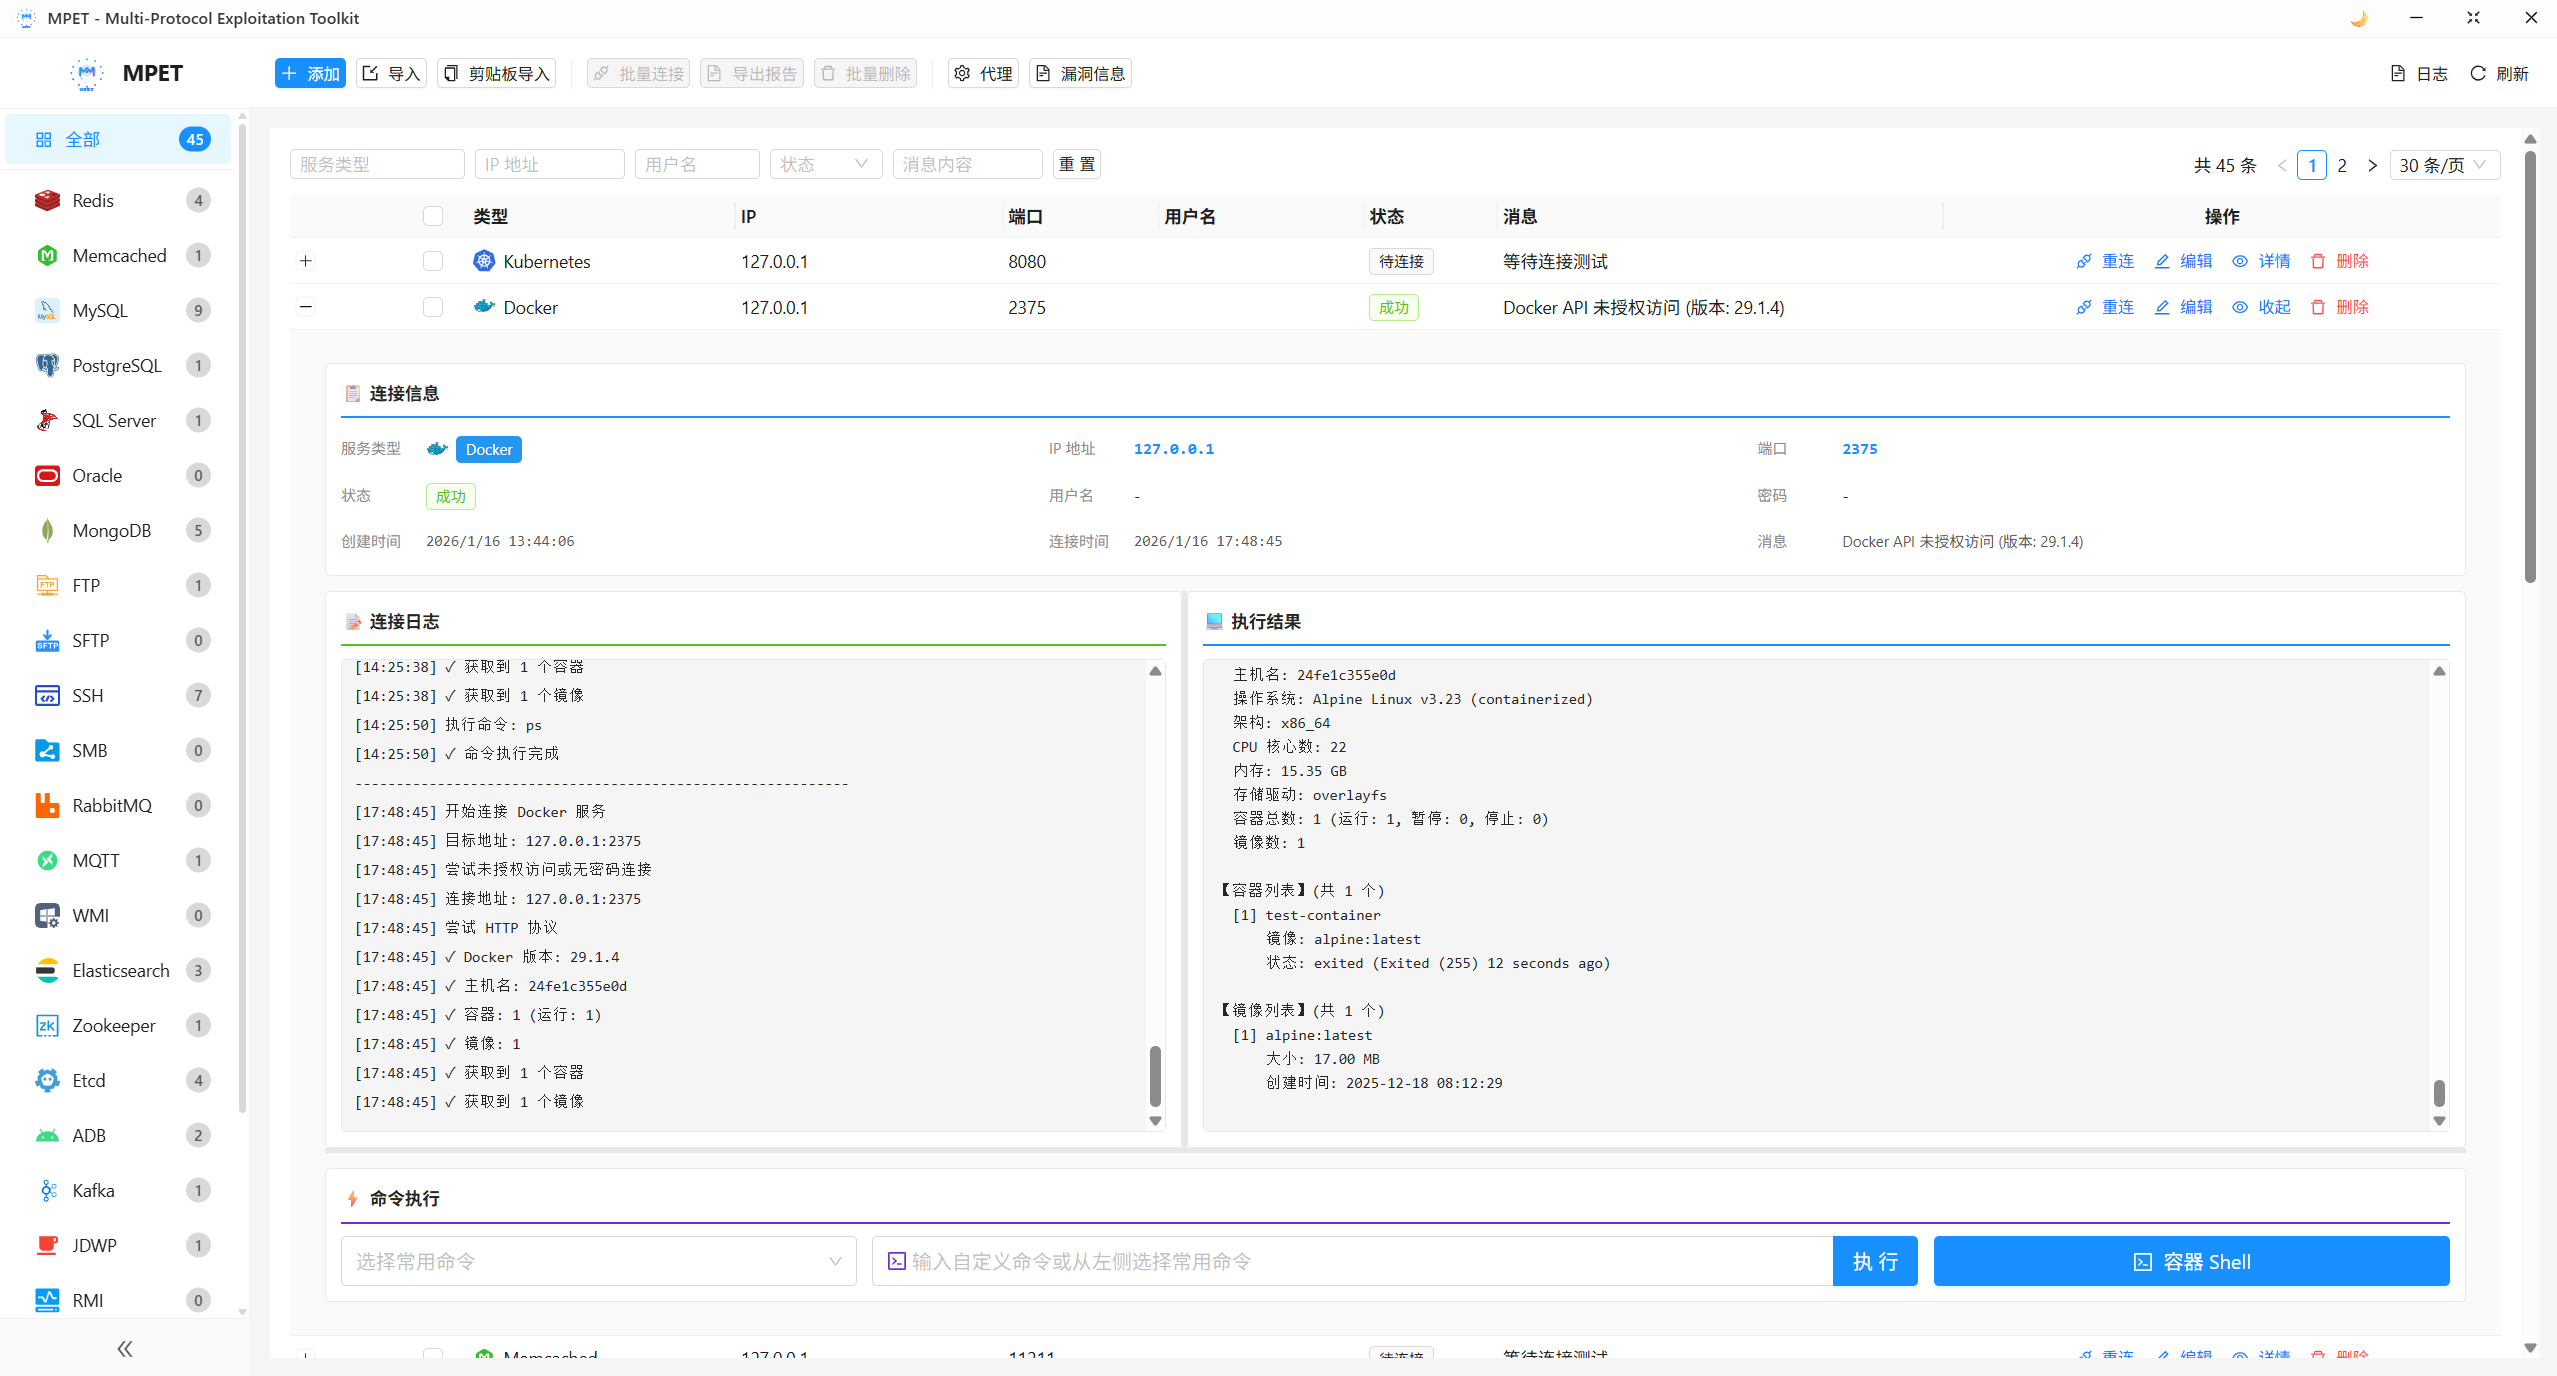Click the blue Add button
This screenshot has width=2557, height=1376.
pyautogui.click(x=310, y=73)
